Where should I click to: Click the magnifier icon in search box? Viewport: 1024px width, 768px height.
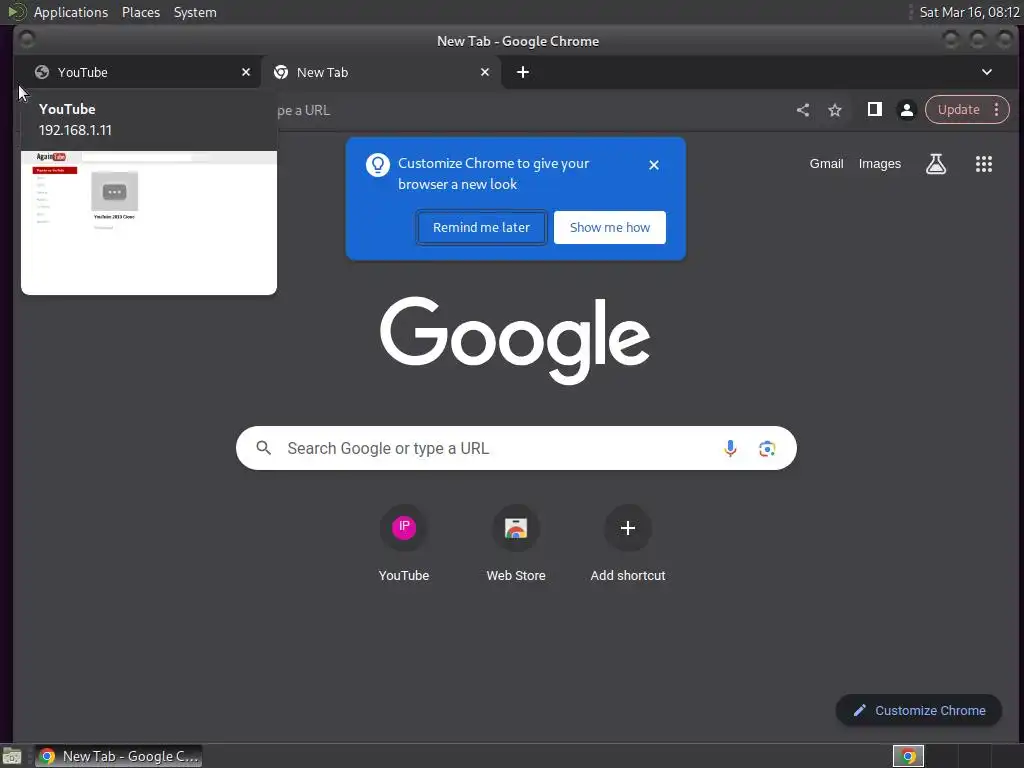pos(263,448)
